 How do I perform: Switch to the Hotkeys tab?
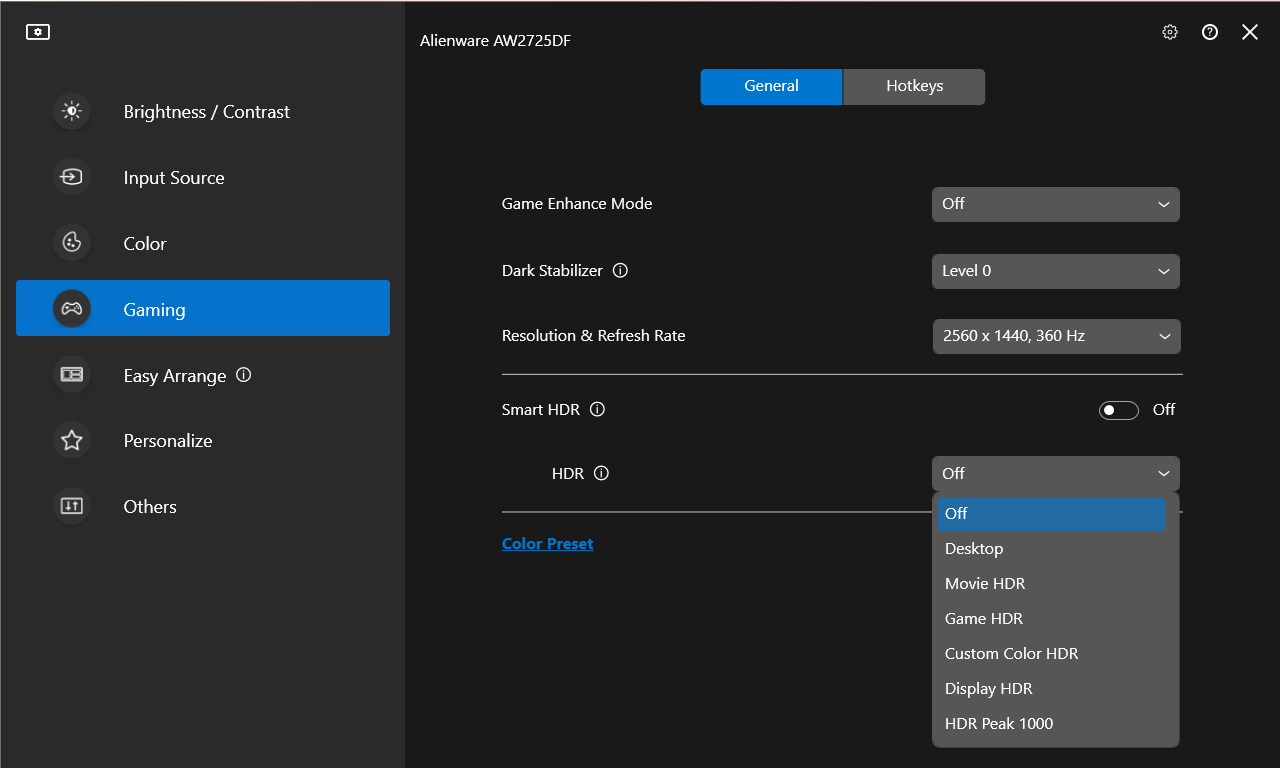(x=914, y=86)
